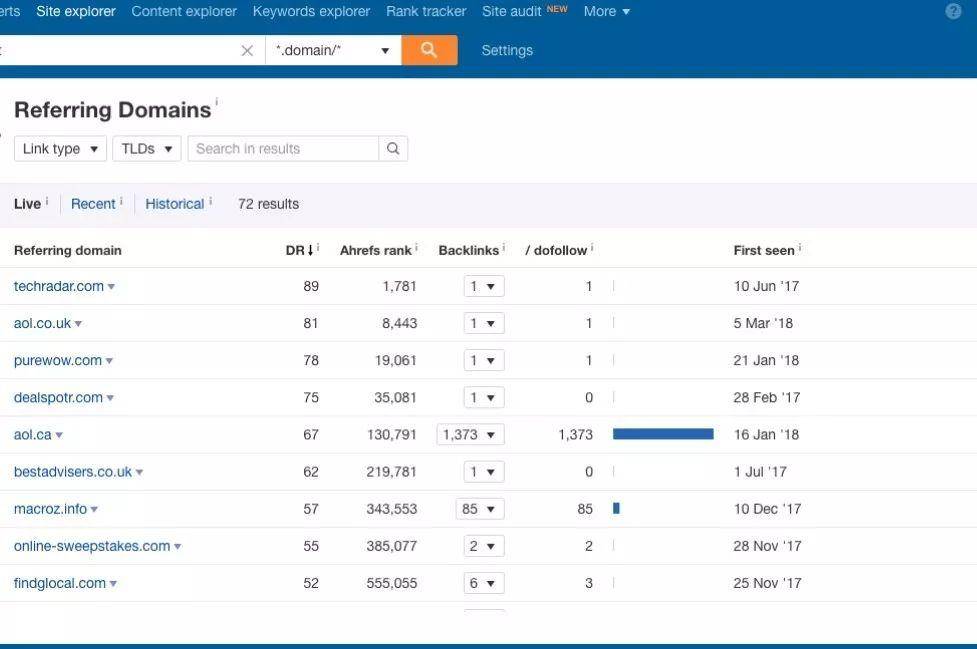The width and height of the screenshot is (977, 649).
Task: Open Rank tracker in top navigation
Action: [x=426, y=11]
